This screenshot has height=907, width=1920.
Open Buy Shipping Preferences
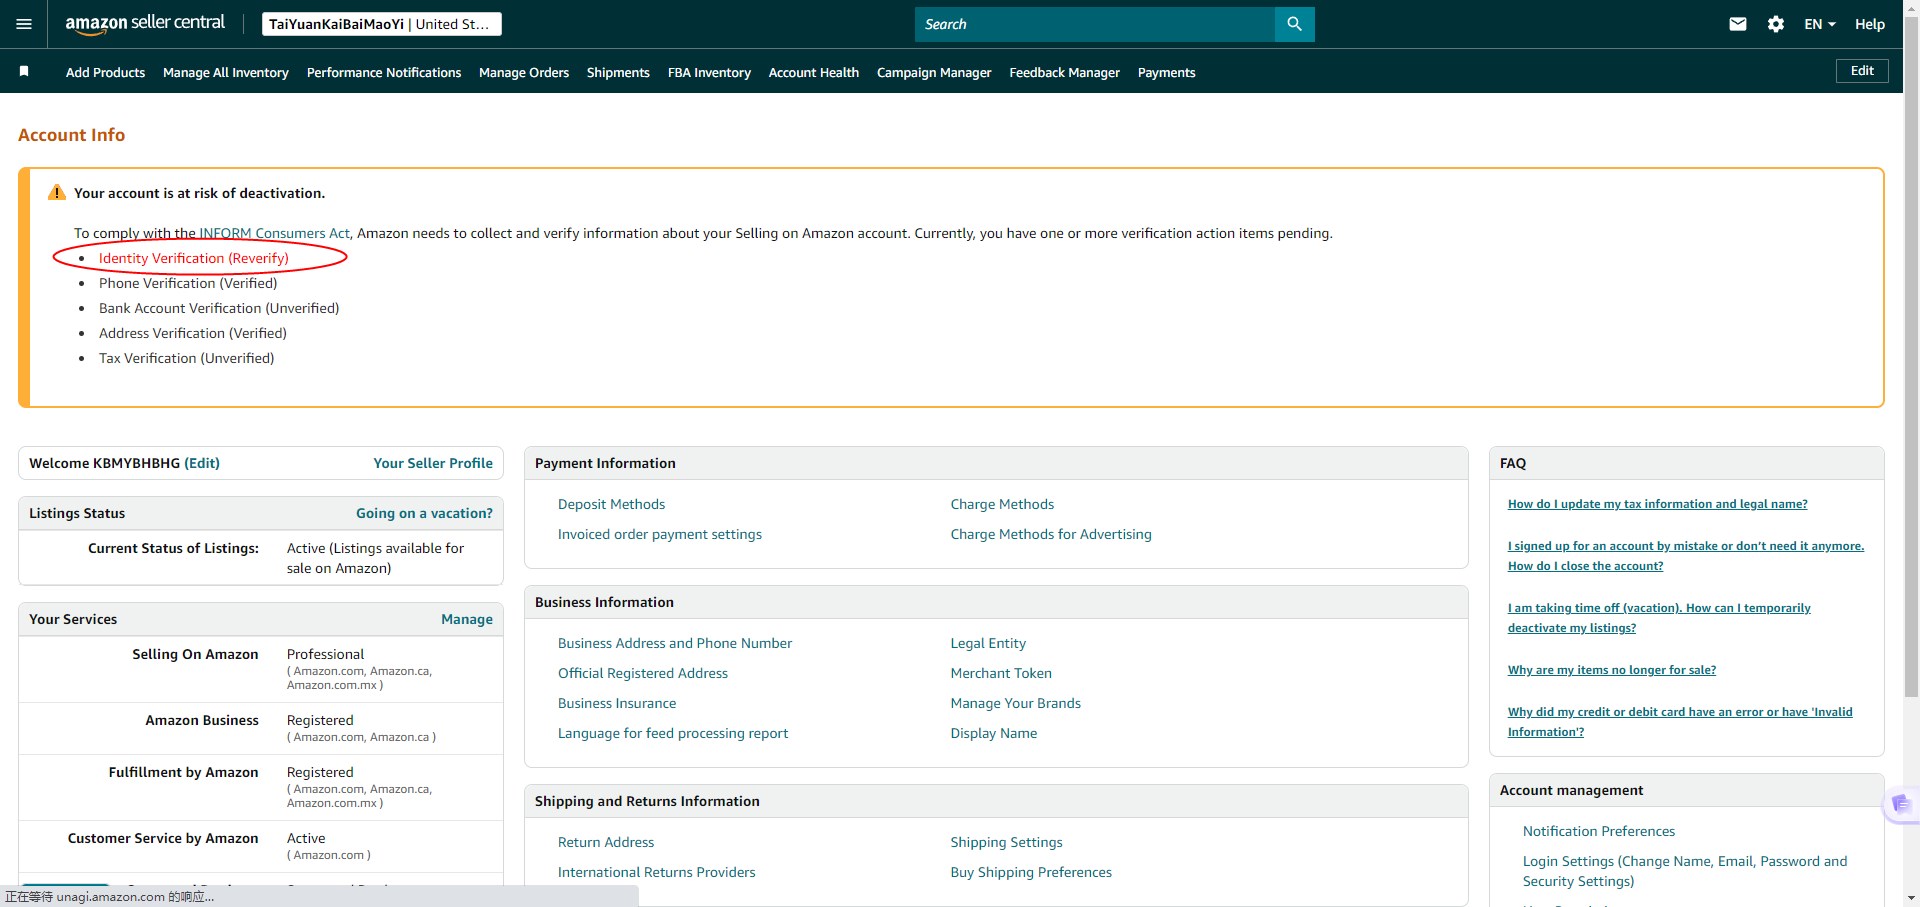pyautogui.click(x=1031, y=872)
